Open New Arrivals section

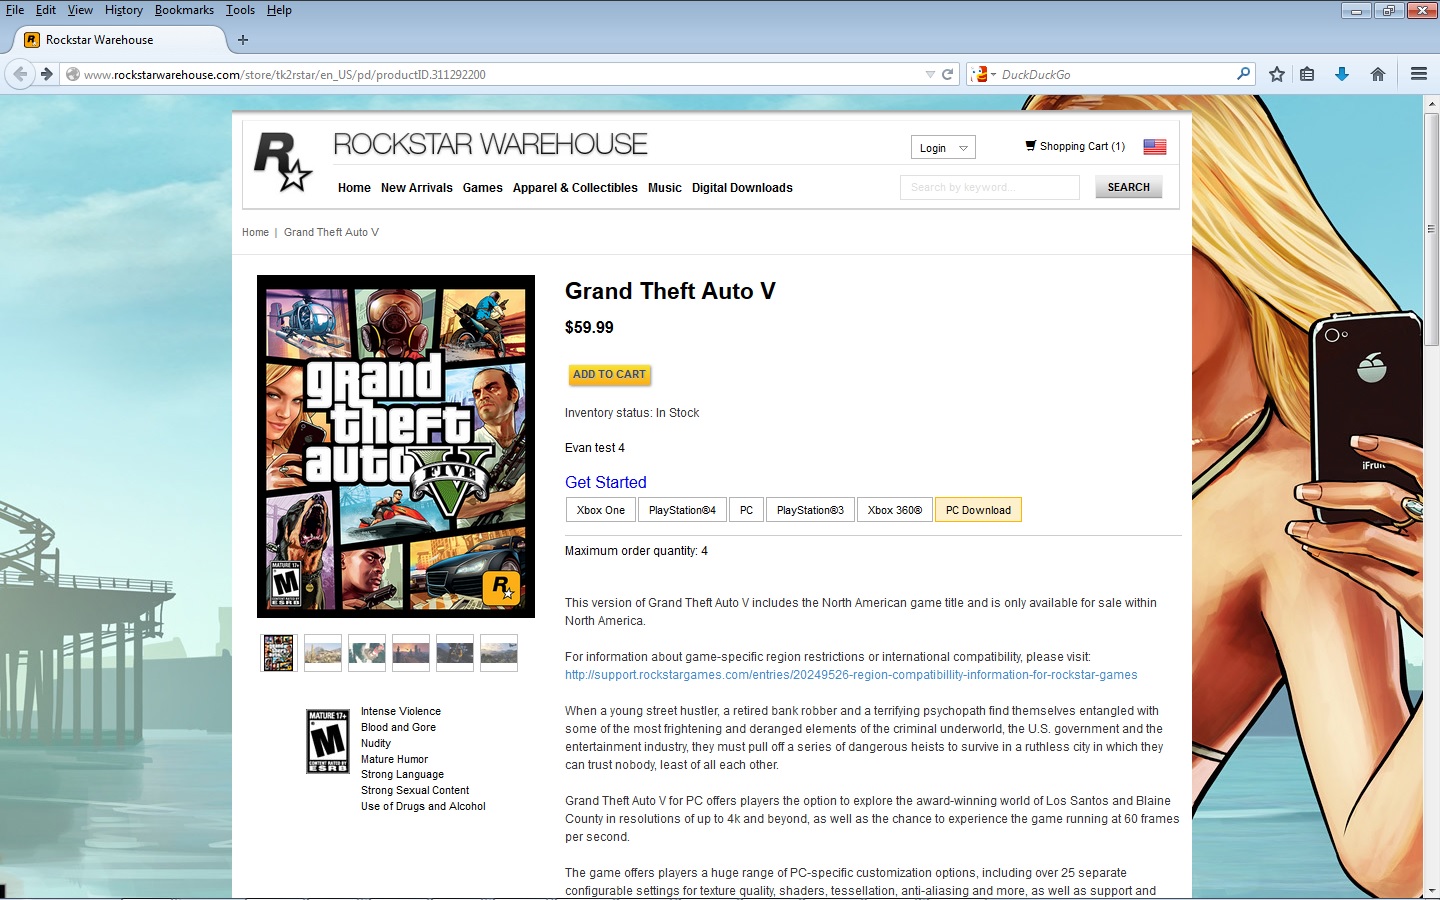417,188
